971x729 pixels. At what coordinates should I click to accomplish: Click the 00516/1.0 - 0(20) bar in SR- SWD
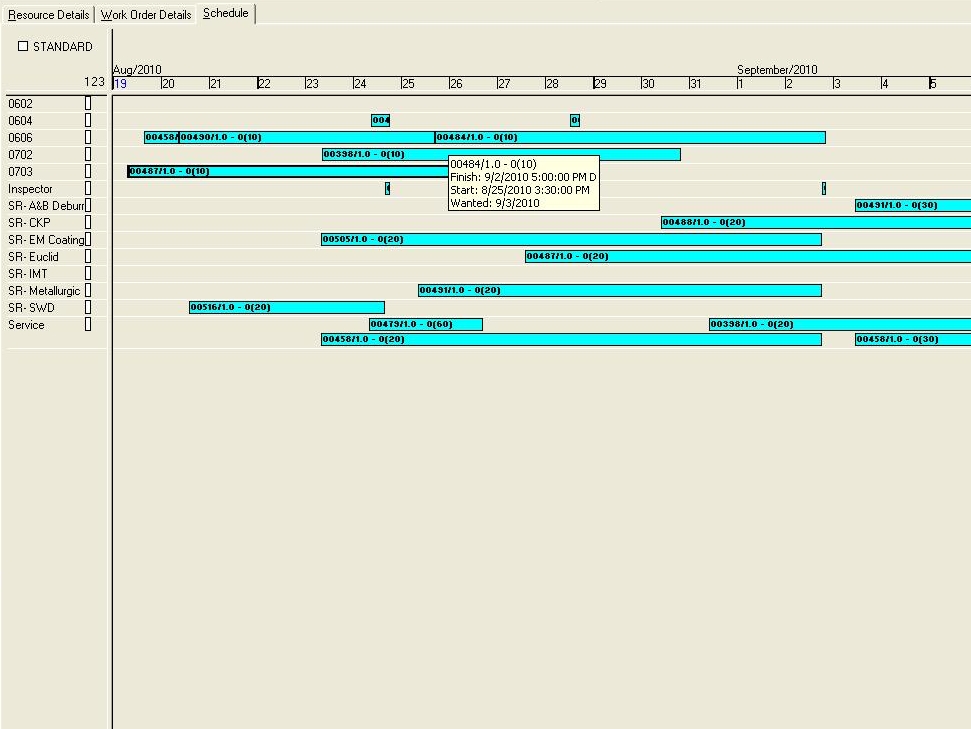click(x=286, y=308)
